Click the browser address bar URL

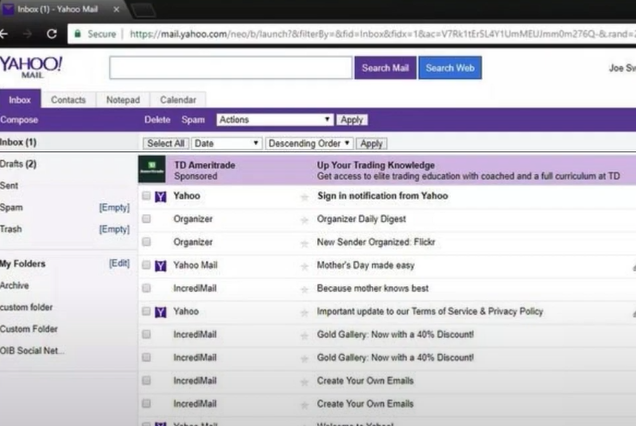(381, 34)
